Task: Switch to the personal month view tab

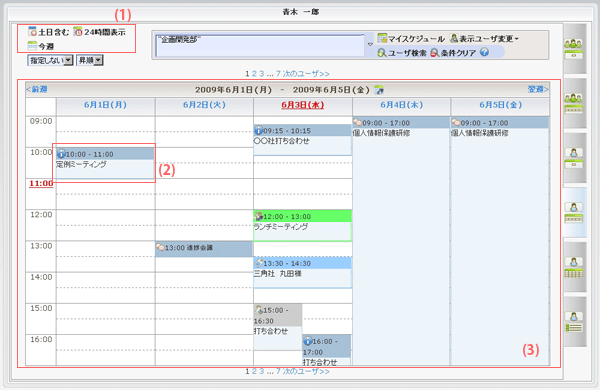Action: [574, 267]
